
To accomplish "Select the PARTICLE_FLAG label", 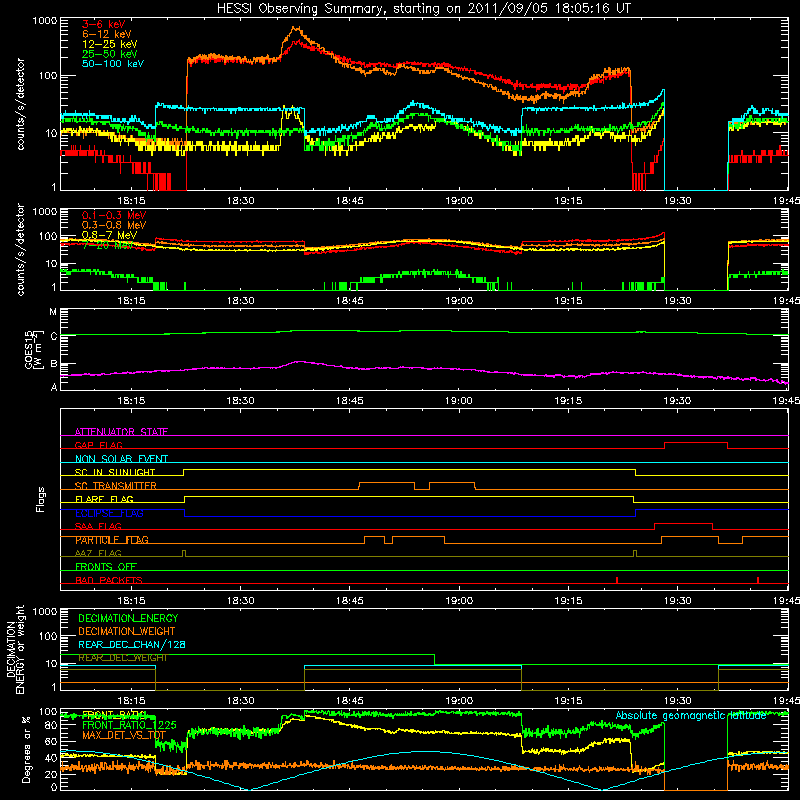I will 112,540.
